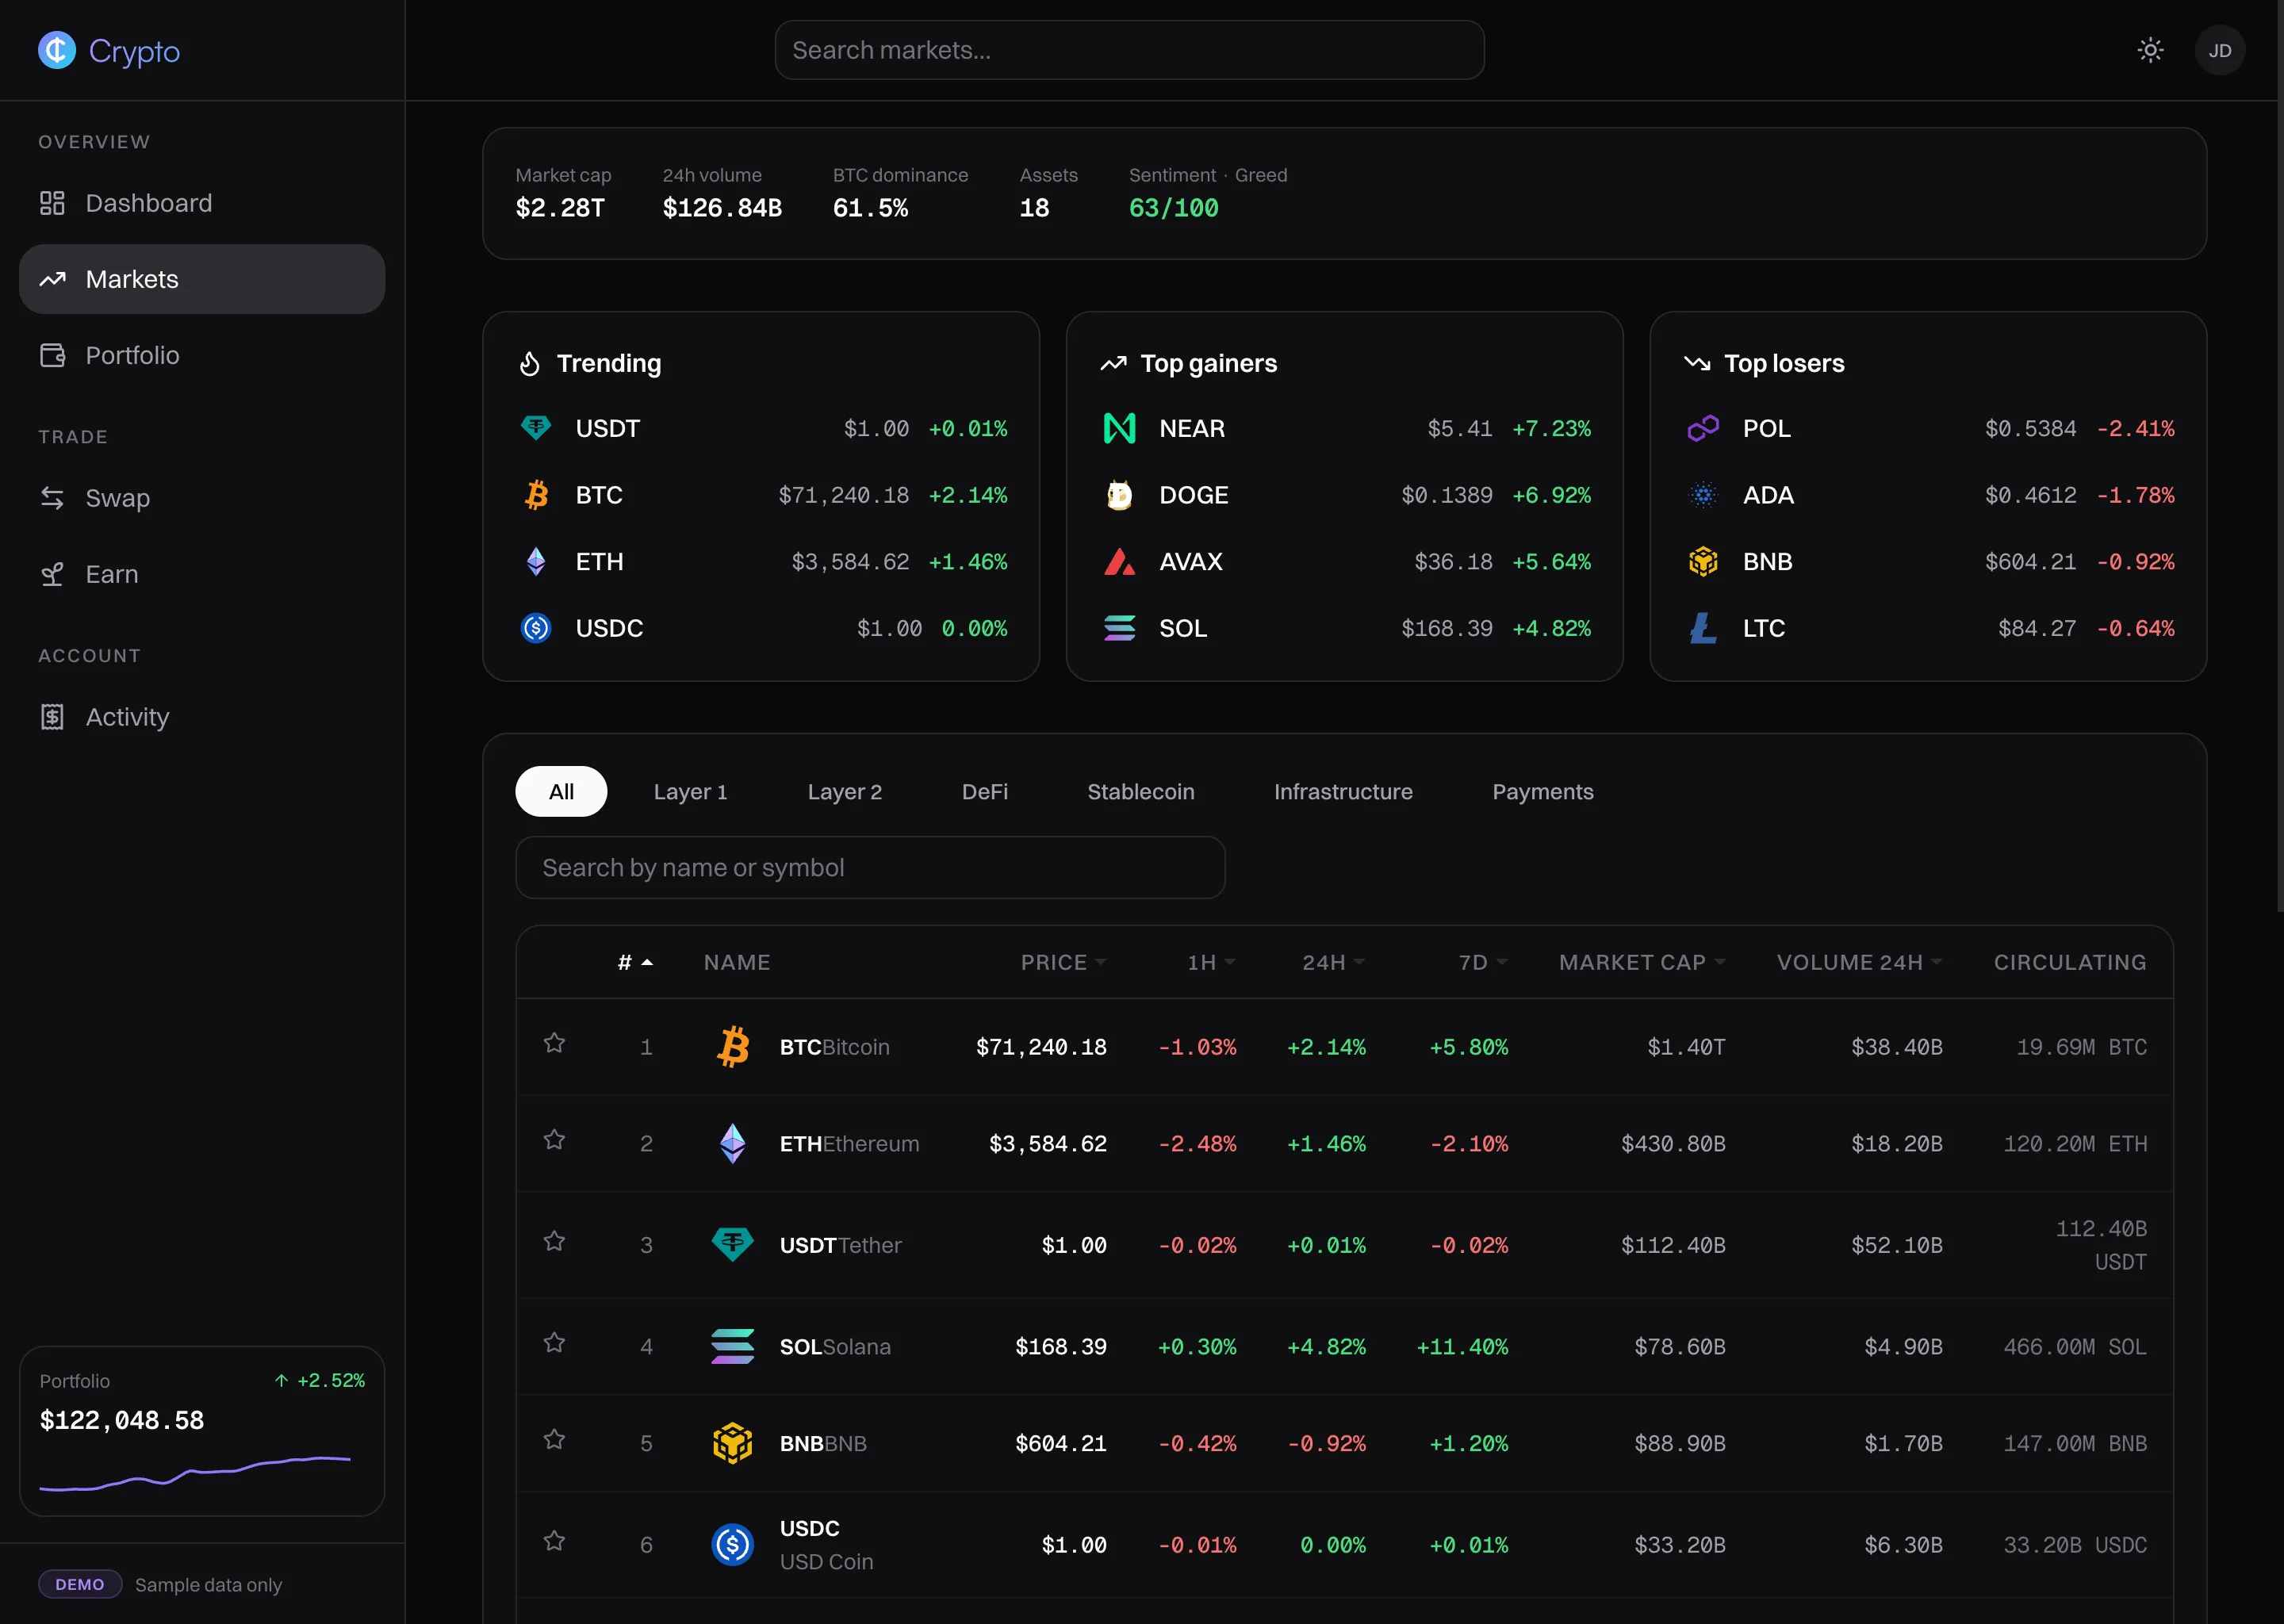Click the portfolio sparkline chart

[195, 1474]
